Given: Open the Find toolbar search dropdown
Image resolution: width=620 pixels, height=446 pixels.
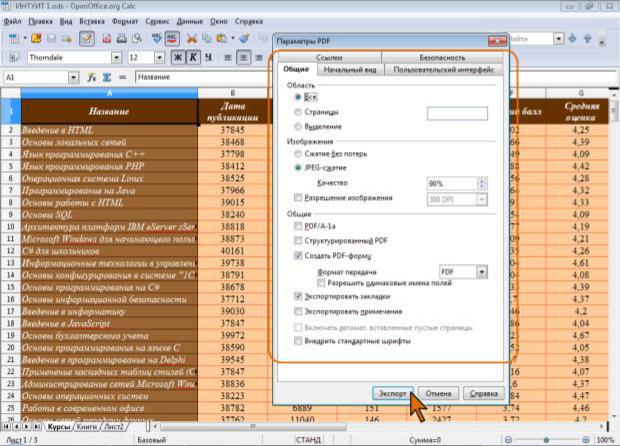Looking at the screenshot, I should click(x=558, y=39).
